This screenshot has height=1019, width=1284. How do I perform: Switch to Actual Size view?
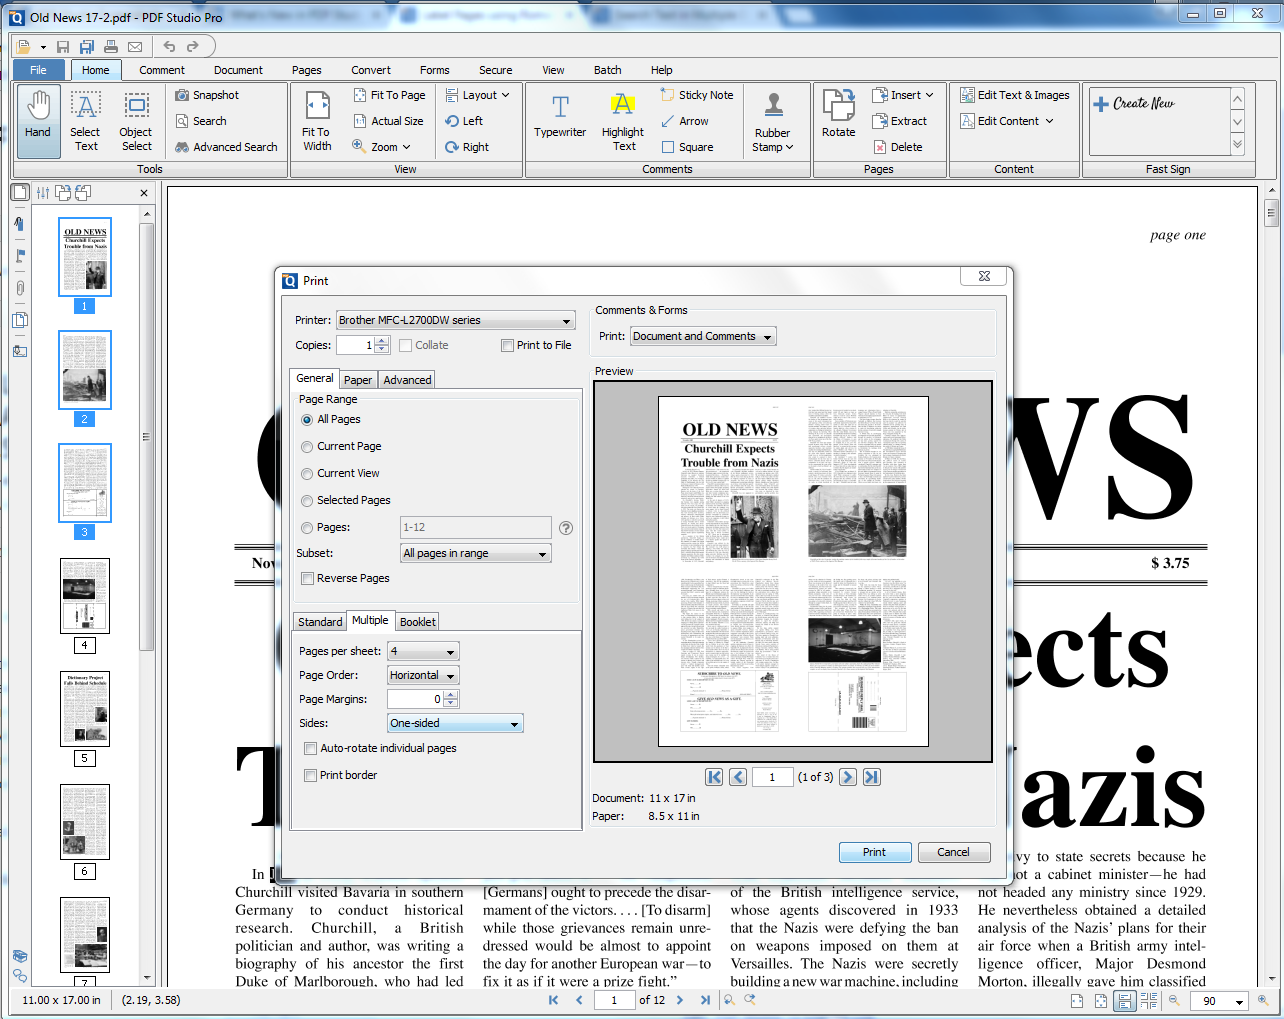(389, 121)
